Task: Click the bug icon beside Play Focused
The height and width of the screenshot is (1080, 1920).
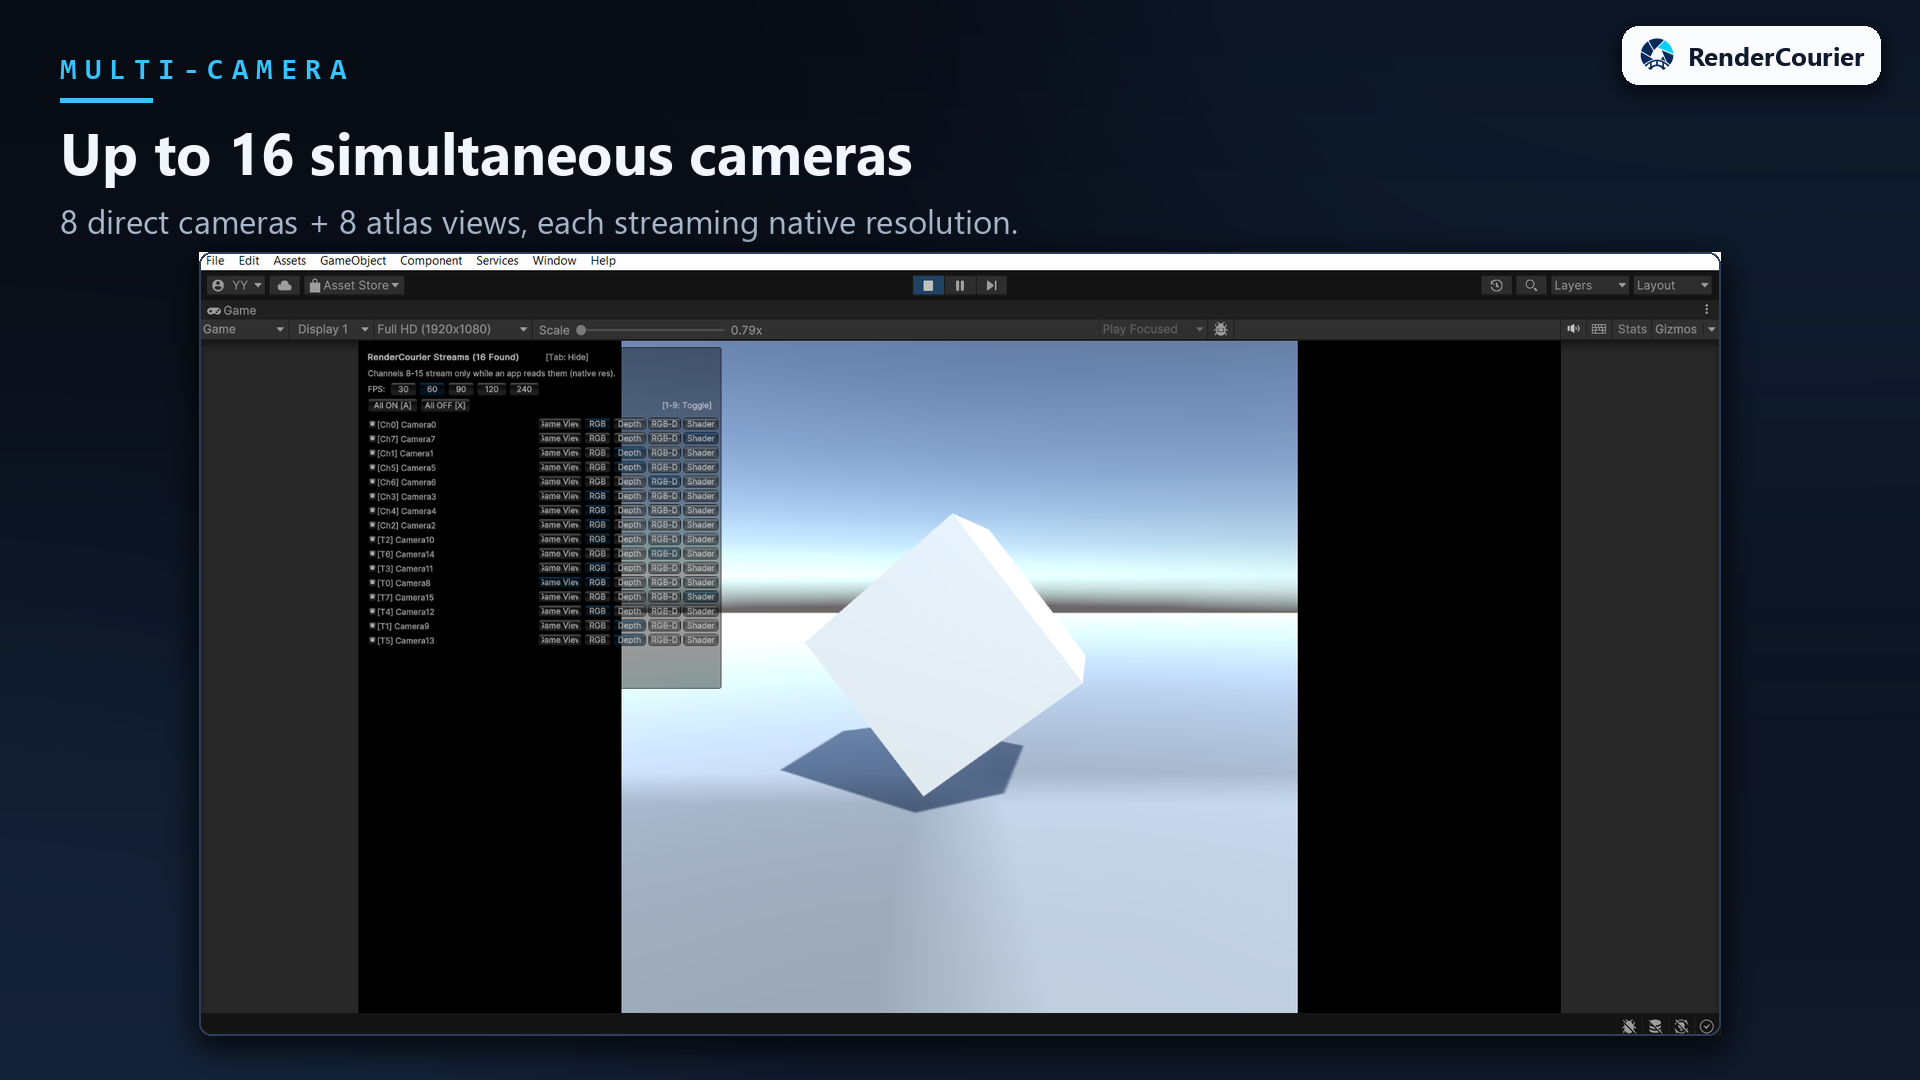Action: point(1221,329)
